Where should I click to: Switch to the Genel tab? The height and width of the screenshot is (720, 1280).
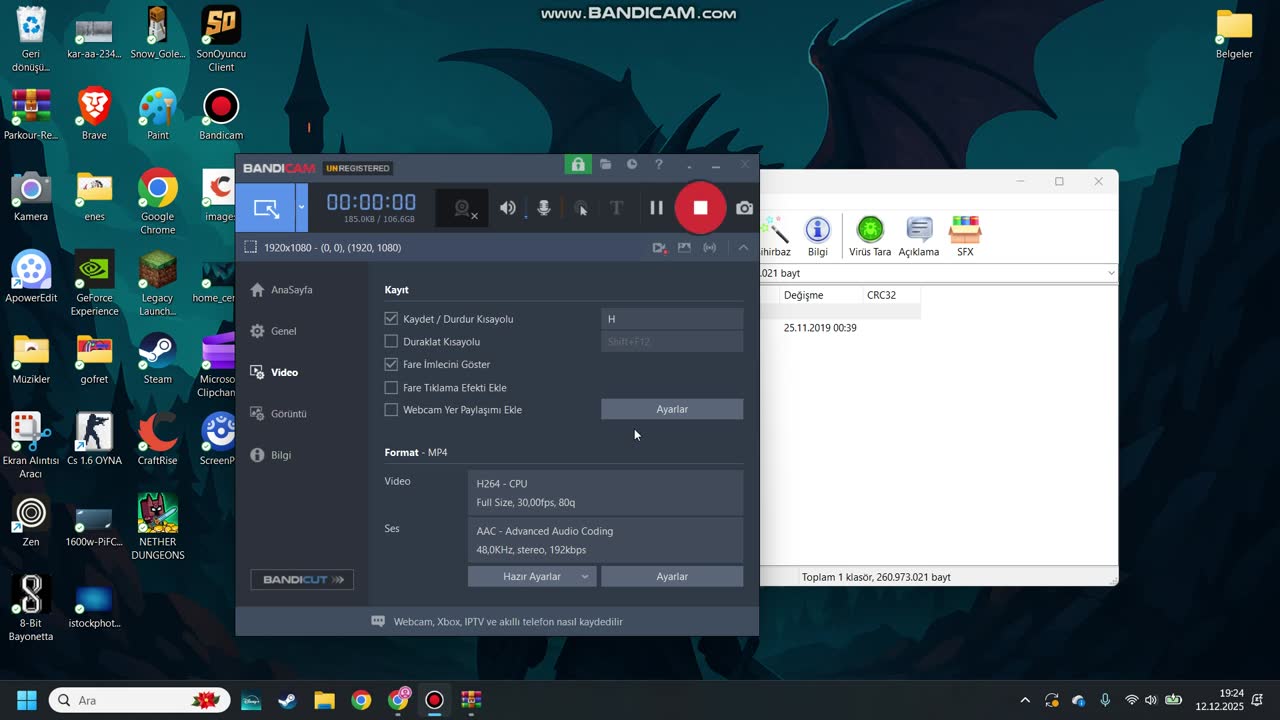click(283, 331)
